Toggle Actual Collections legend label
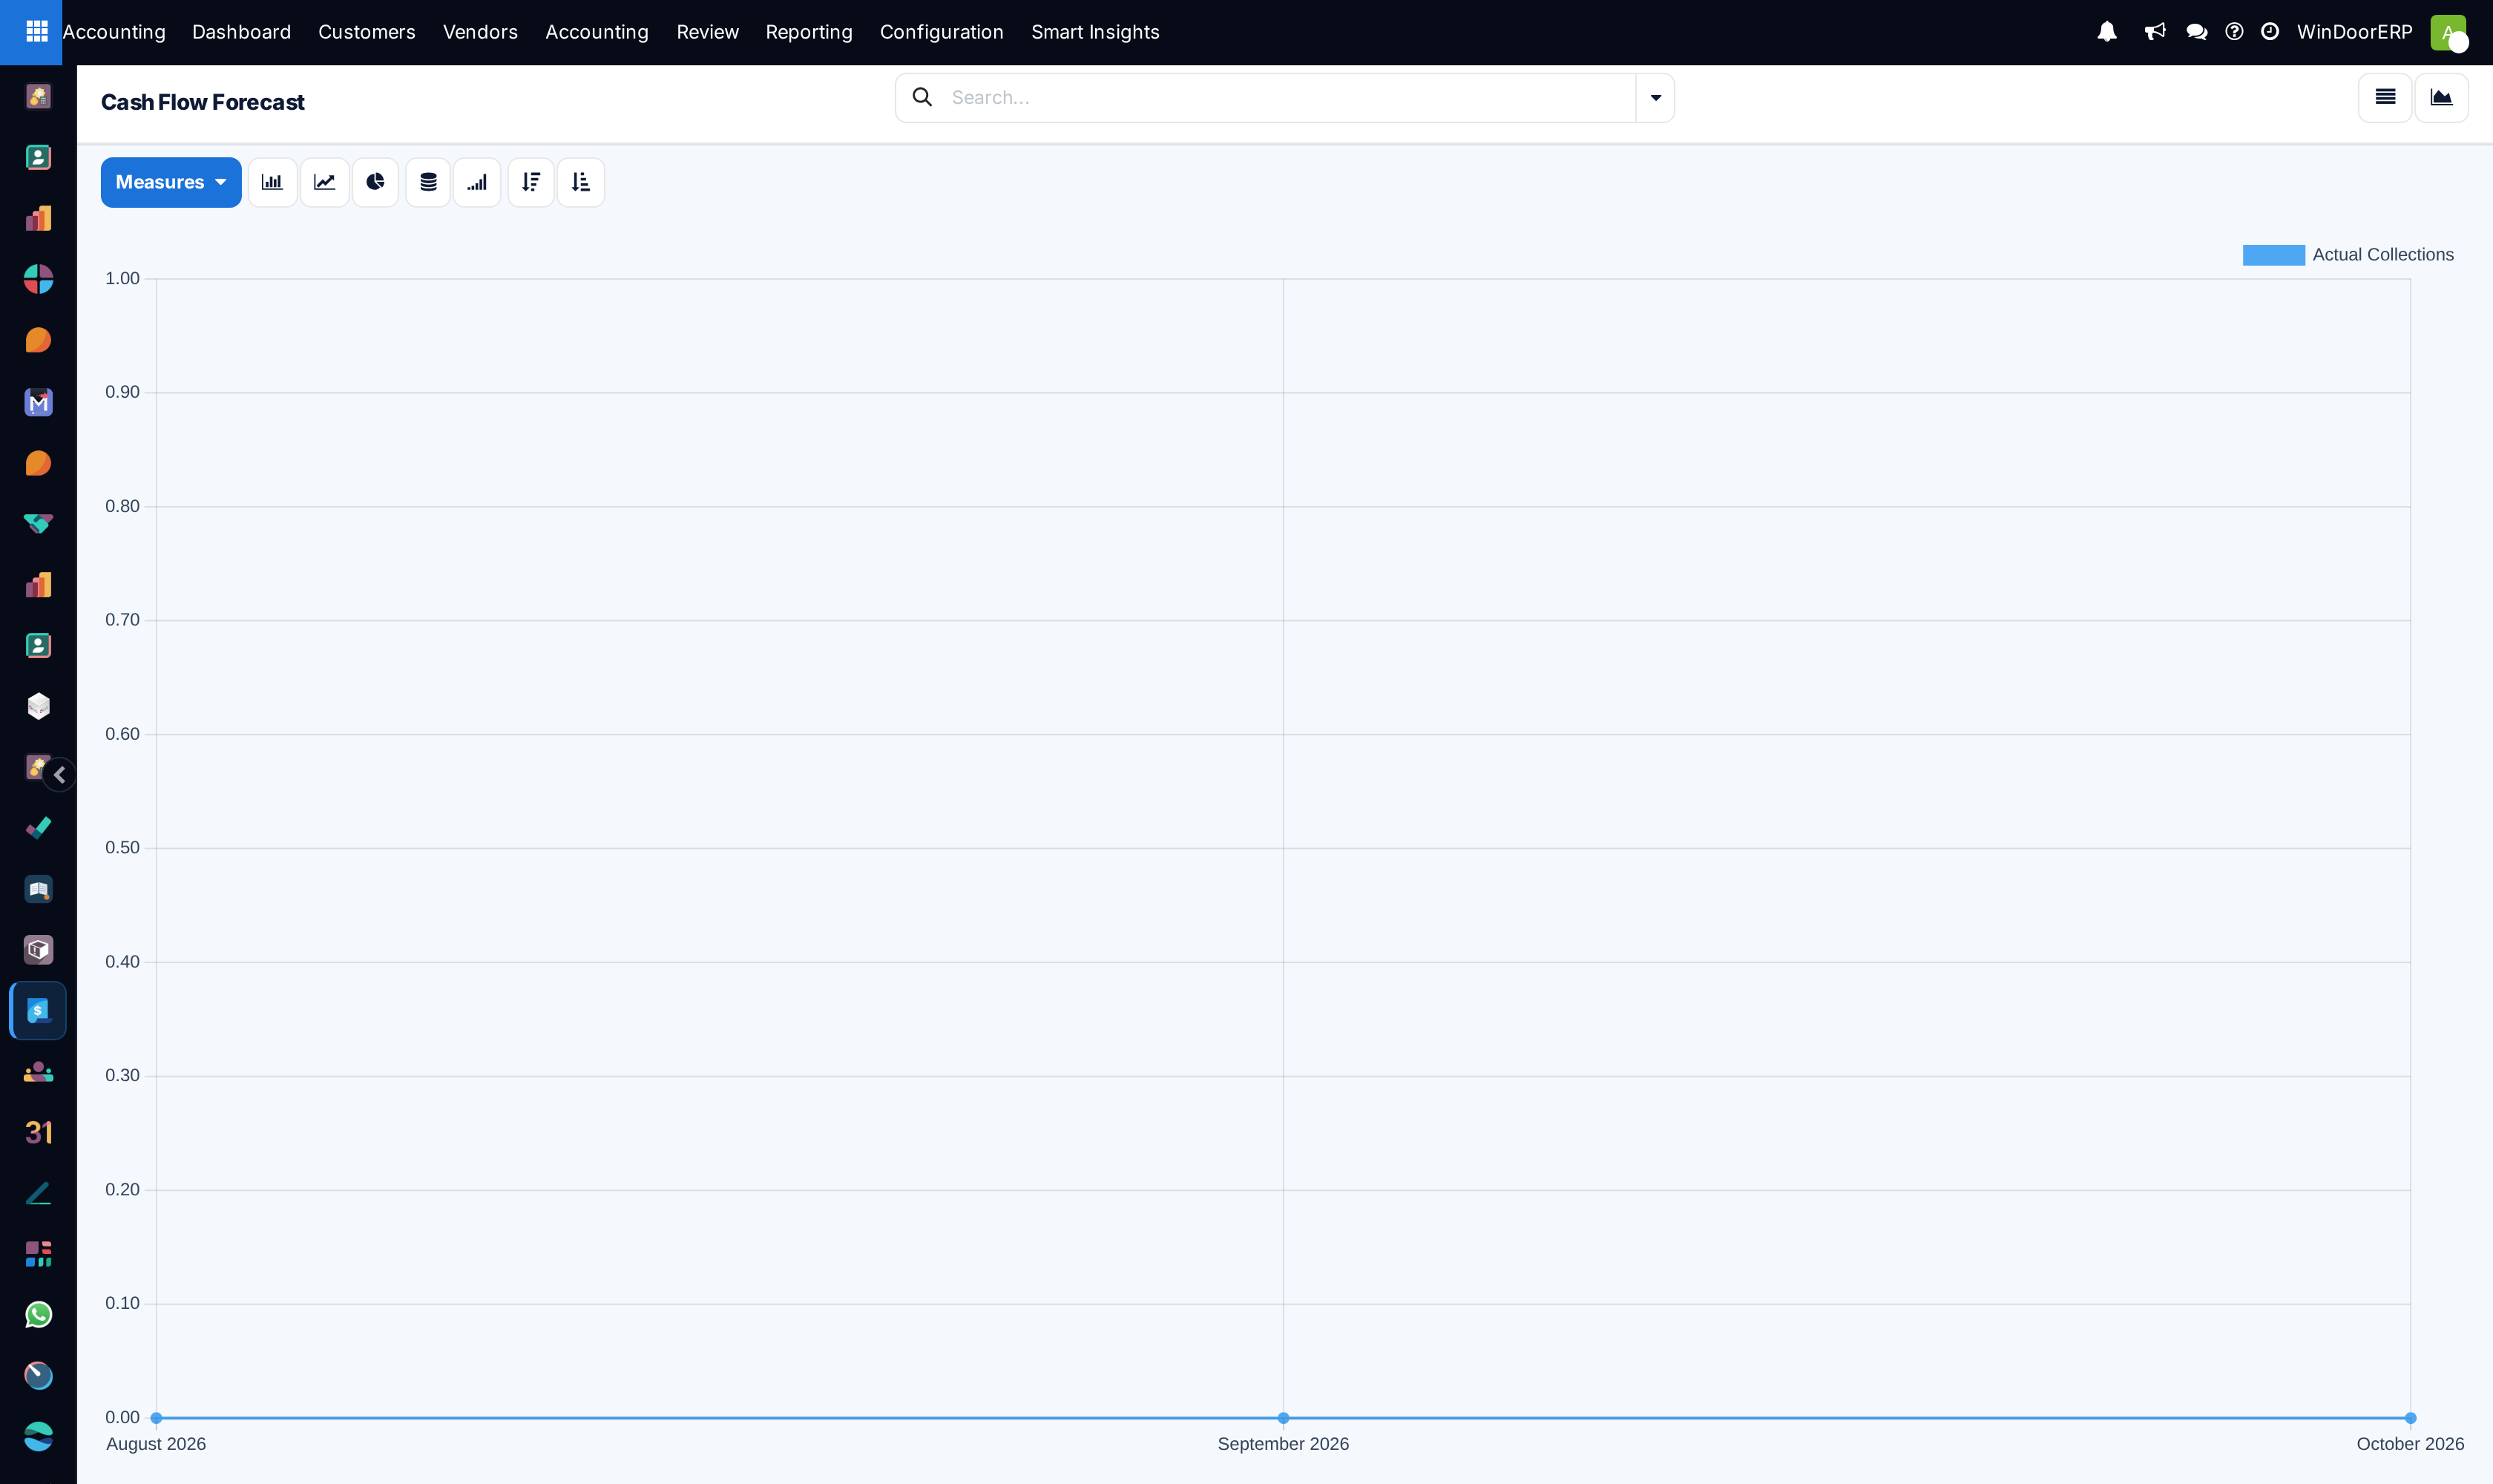 click(x=2383, y=255)
